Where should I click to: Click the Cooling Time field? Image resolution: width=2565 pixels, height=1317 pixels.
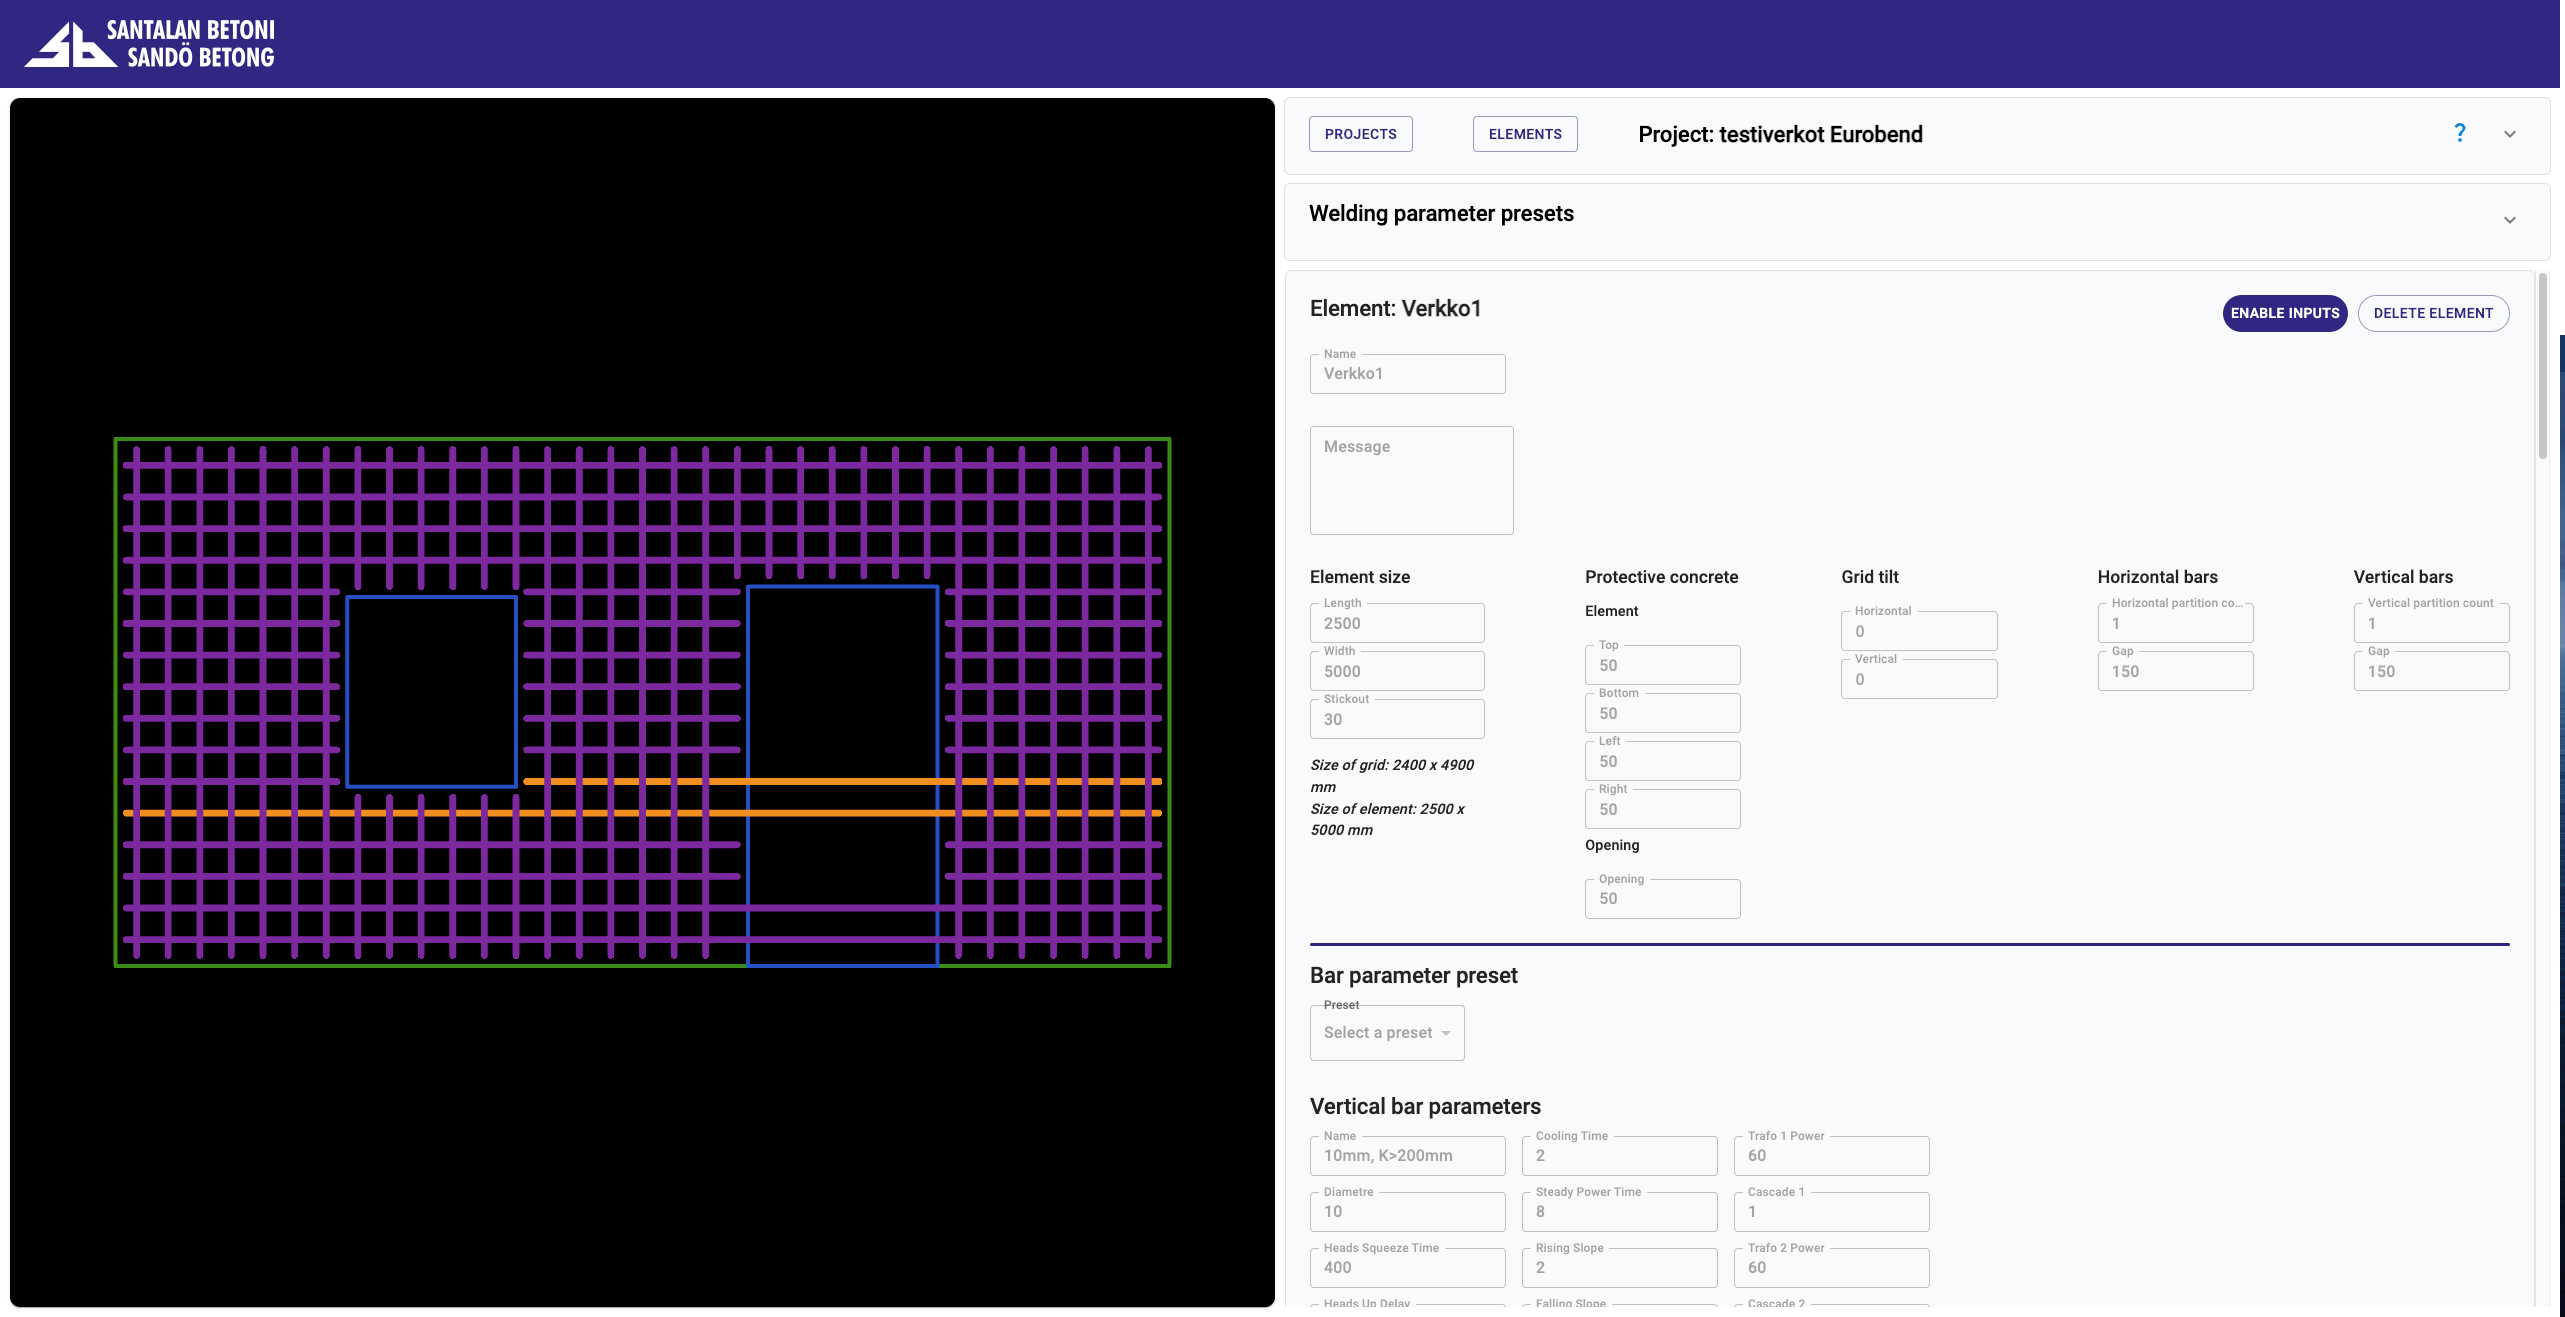1619,1156
